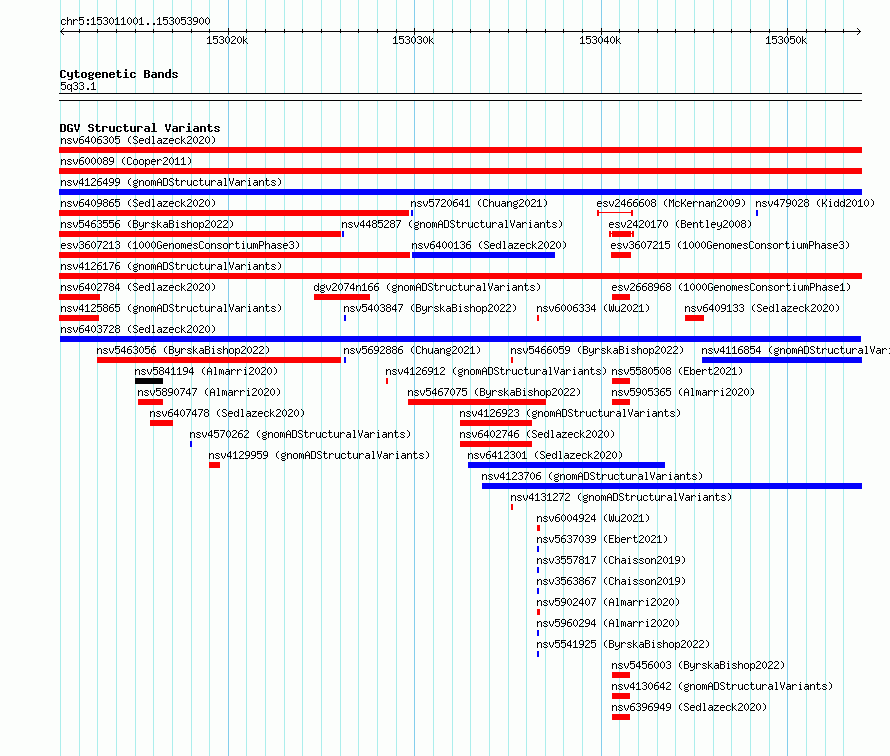The image size is (890, 756).
Task: Click nsv5467075 (ByrskaBishop2022) label
Action: click(494, 392)
